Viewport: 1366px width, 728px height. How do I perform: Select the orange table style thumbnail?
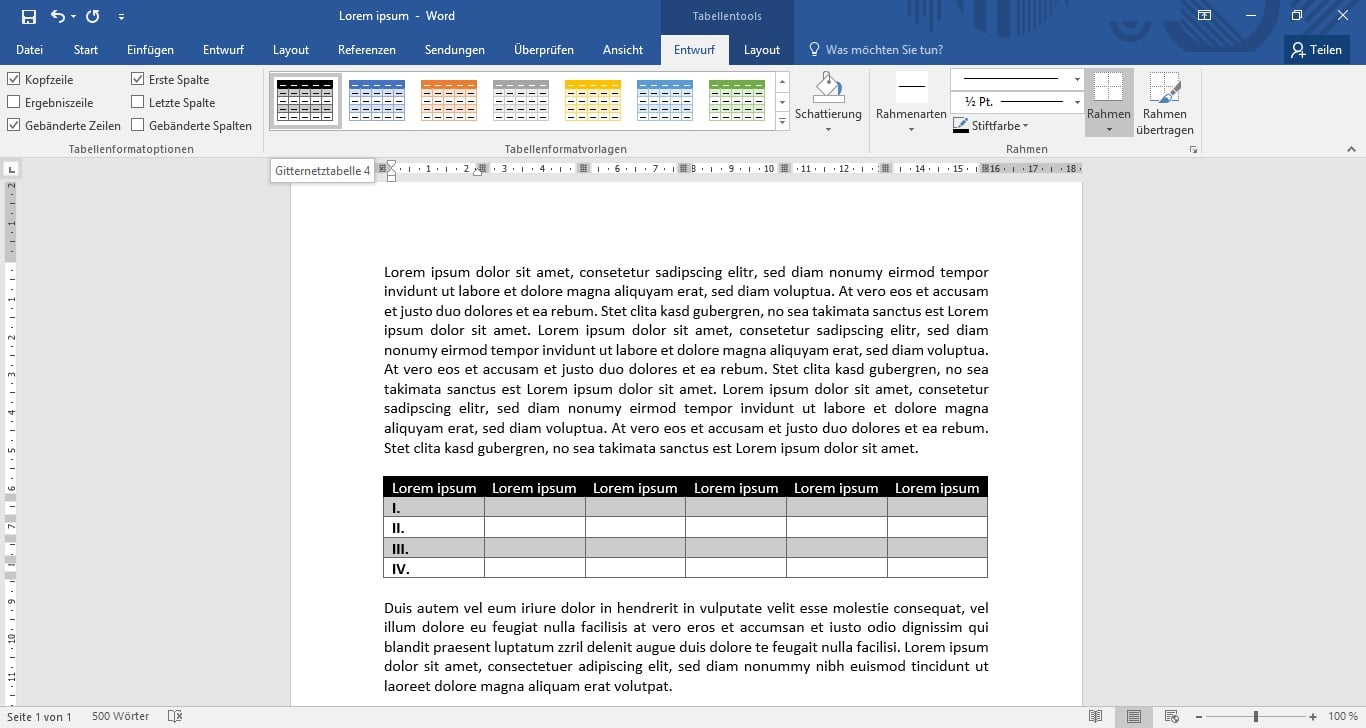pyautogui.click(x=449, y=100)
